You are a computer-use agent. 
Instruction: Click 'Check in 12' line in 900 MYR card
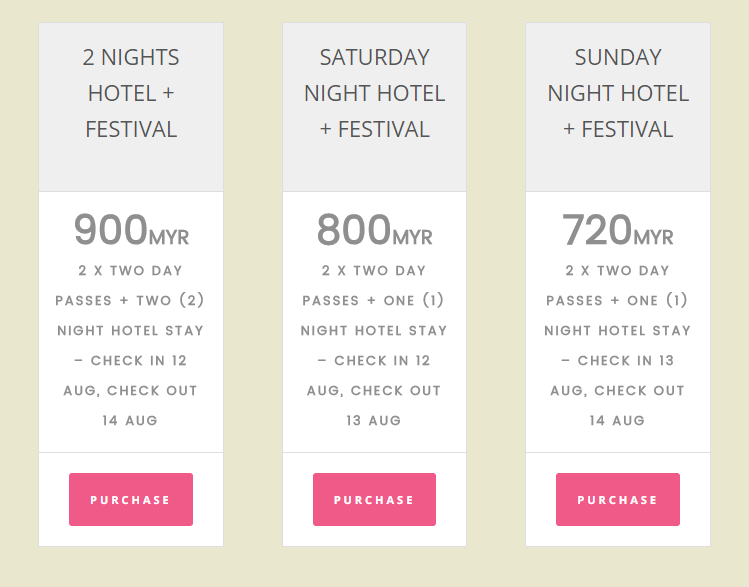coord(131,361)
